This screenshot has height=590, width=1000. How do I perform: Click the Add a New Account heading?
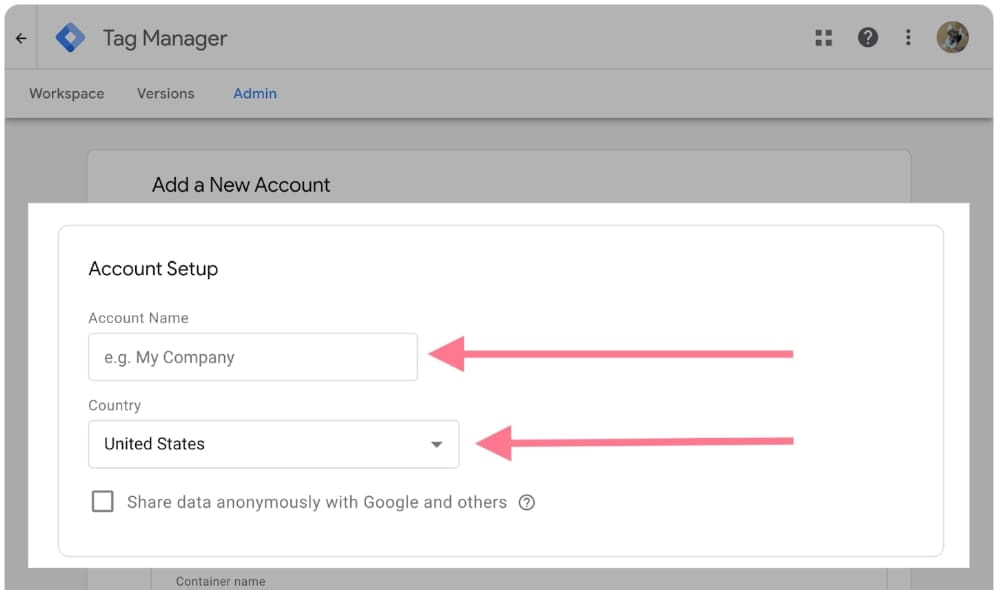point(241,185)
